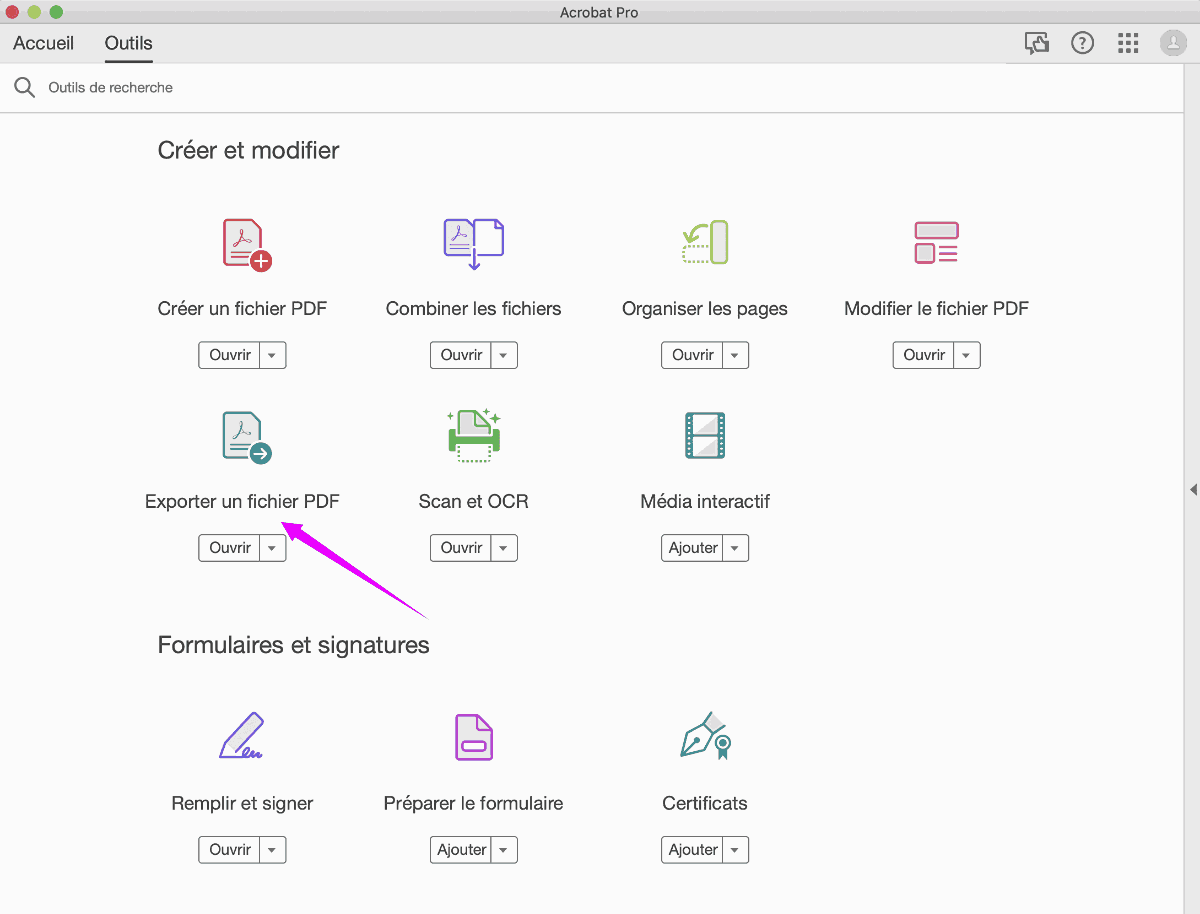Add Certificats with Ajouter button
Viewport: 1200px width, 914px height.
[693, 850]
